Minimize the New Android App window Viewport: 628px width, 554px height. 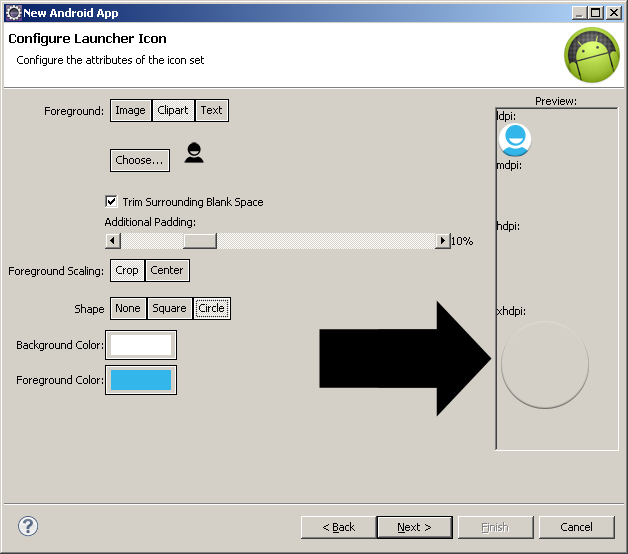pos(579,13)
